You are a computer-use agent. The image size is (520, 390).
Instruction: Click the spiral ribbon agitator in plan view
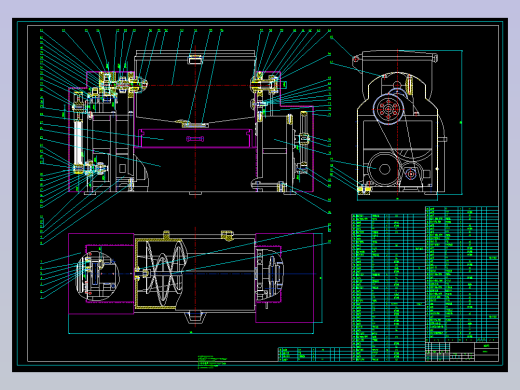click(x=164, y=272)
